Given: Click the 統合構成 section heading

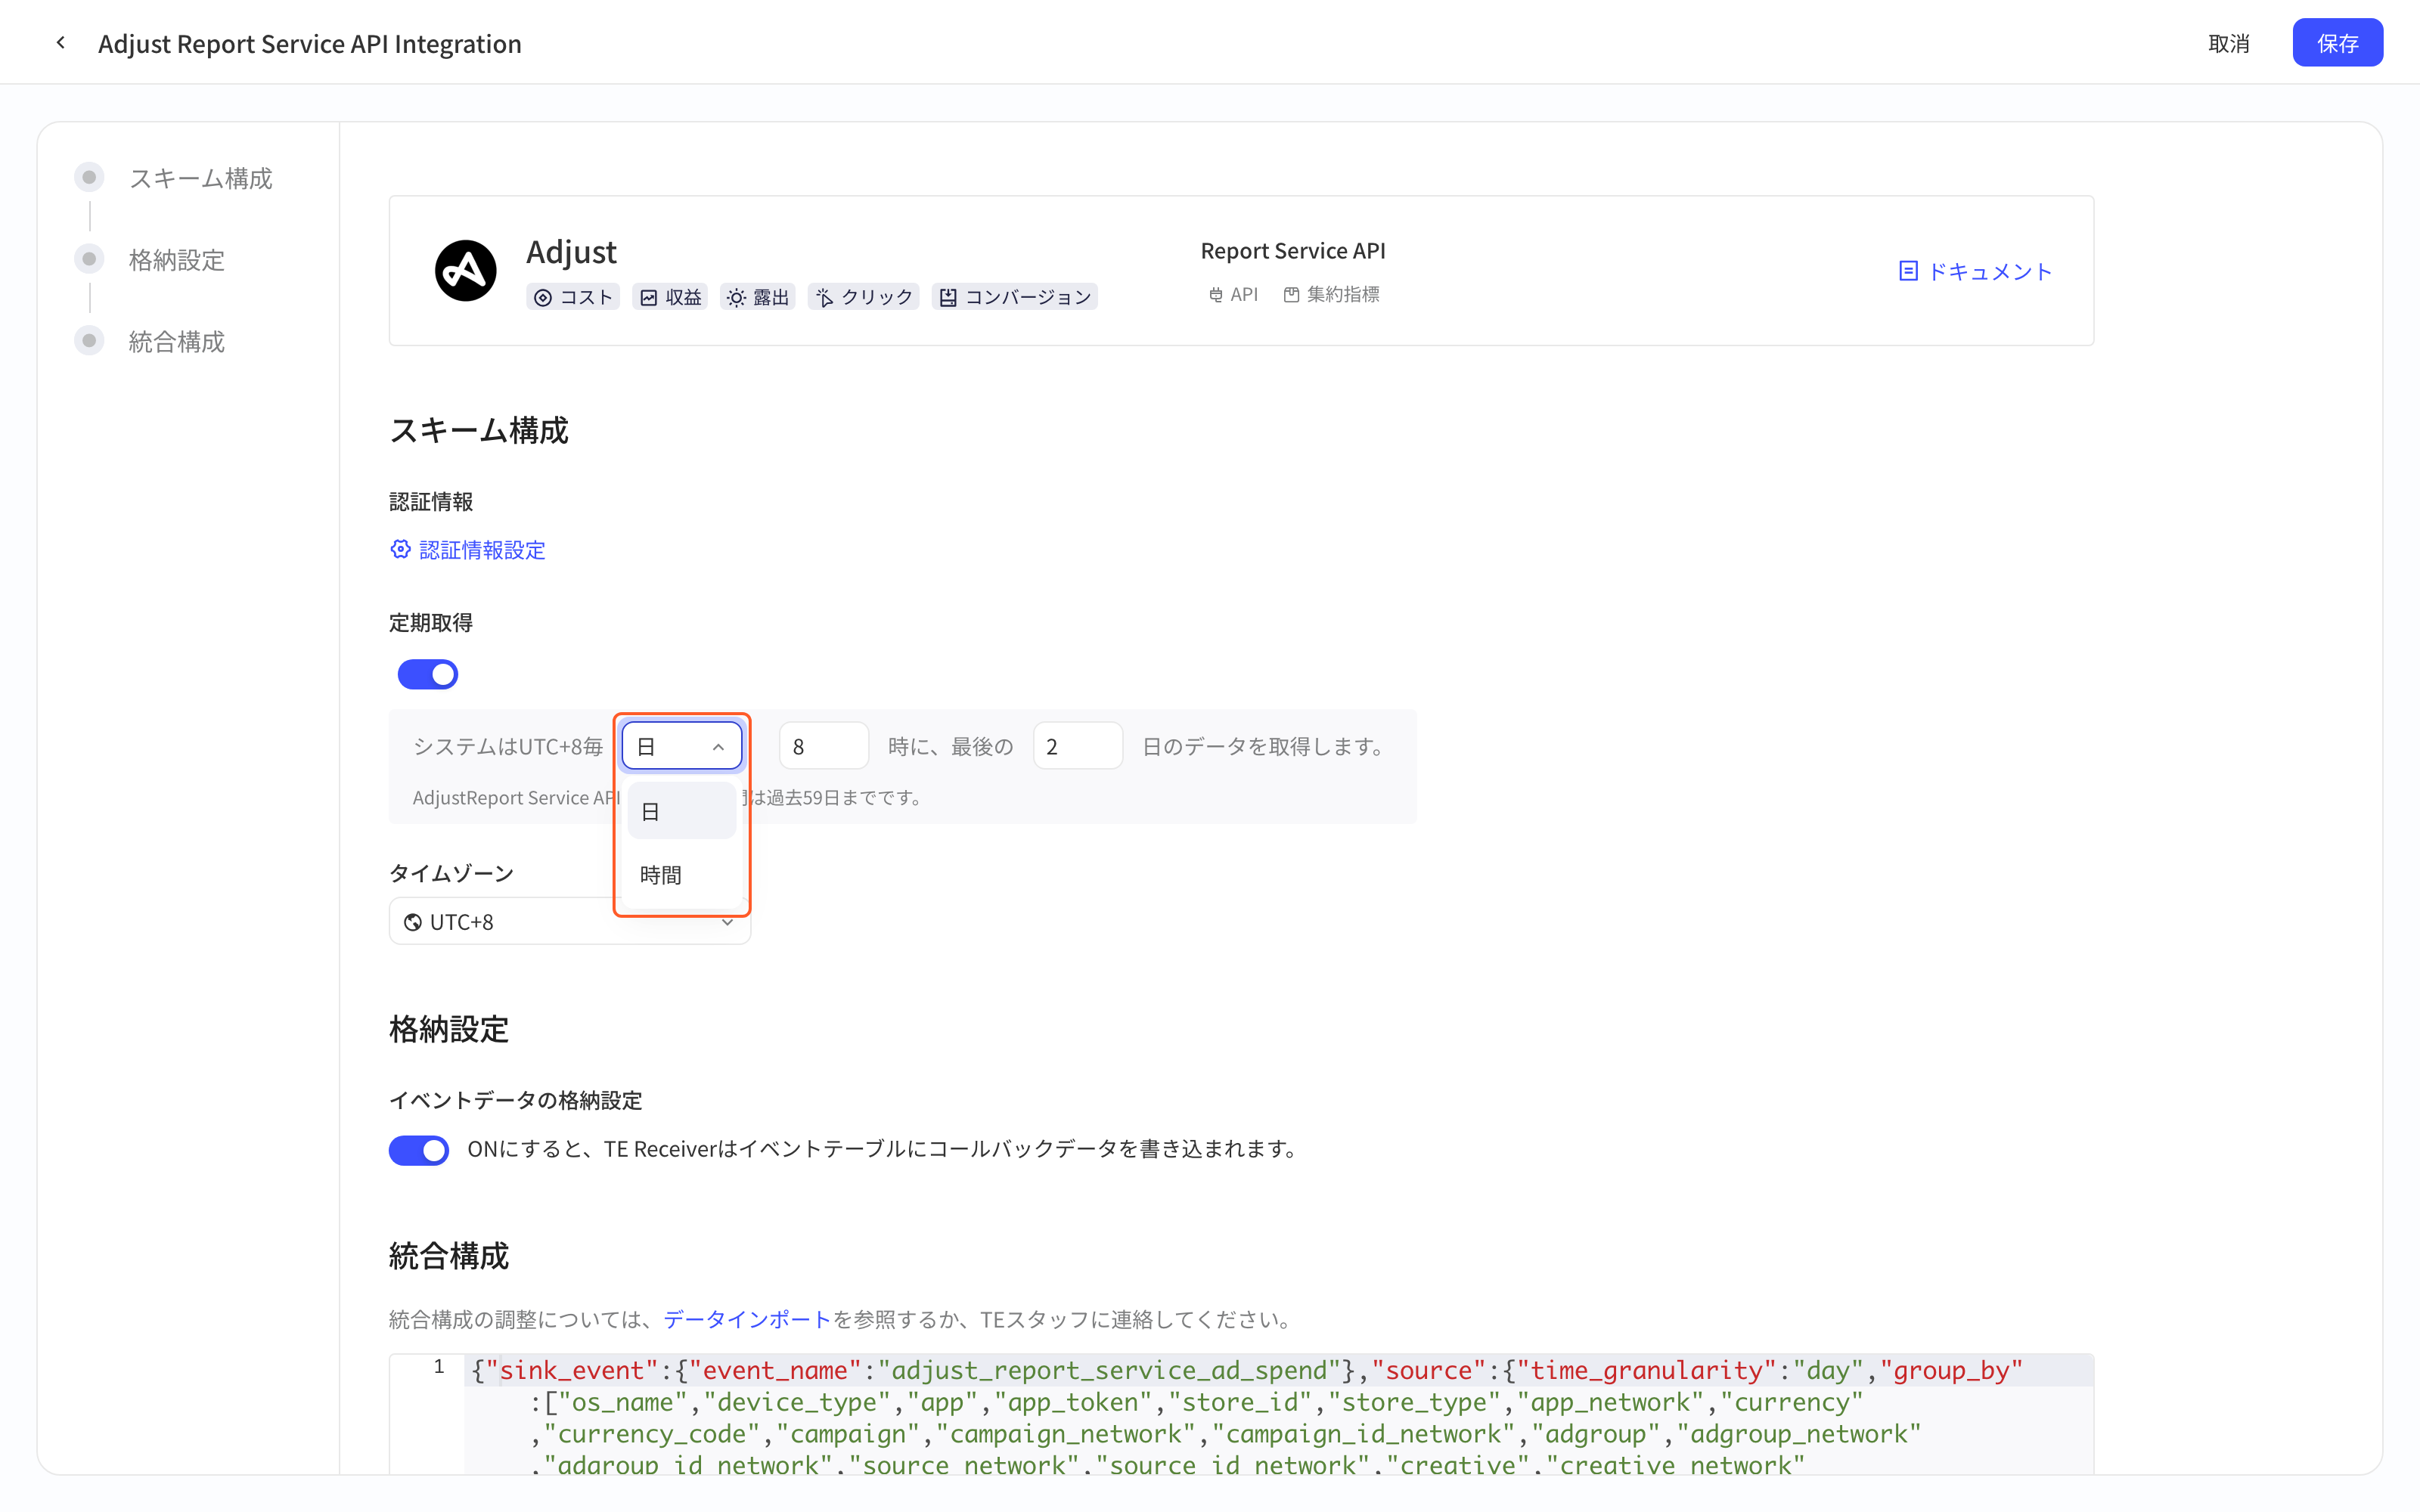Looking at the screenshot, I should pyautogui.click(x=449, y=1256).
